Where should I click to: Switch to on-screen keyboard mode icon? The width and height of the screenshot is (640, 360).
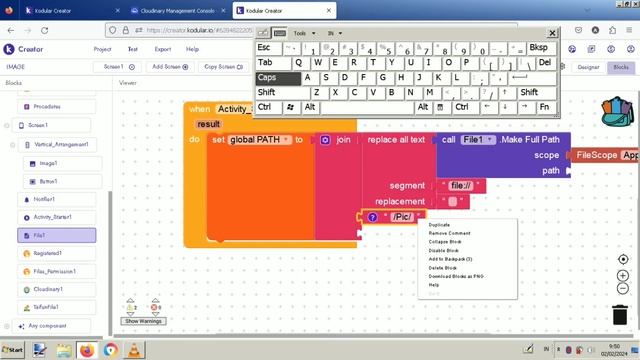point(280,33)
